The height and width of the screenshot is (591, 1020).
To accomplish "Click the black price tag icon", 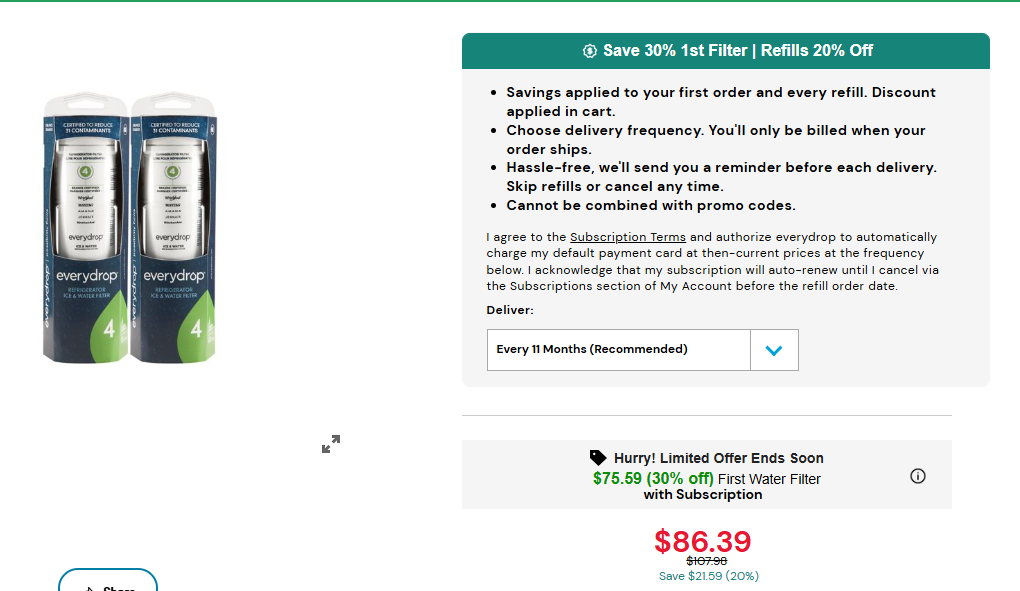I will point(598,458).
